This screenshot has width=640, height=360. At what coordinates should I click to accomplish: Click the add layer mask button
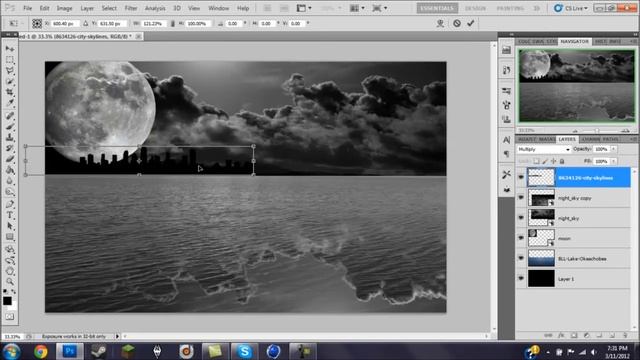574,335
